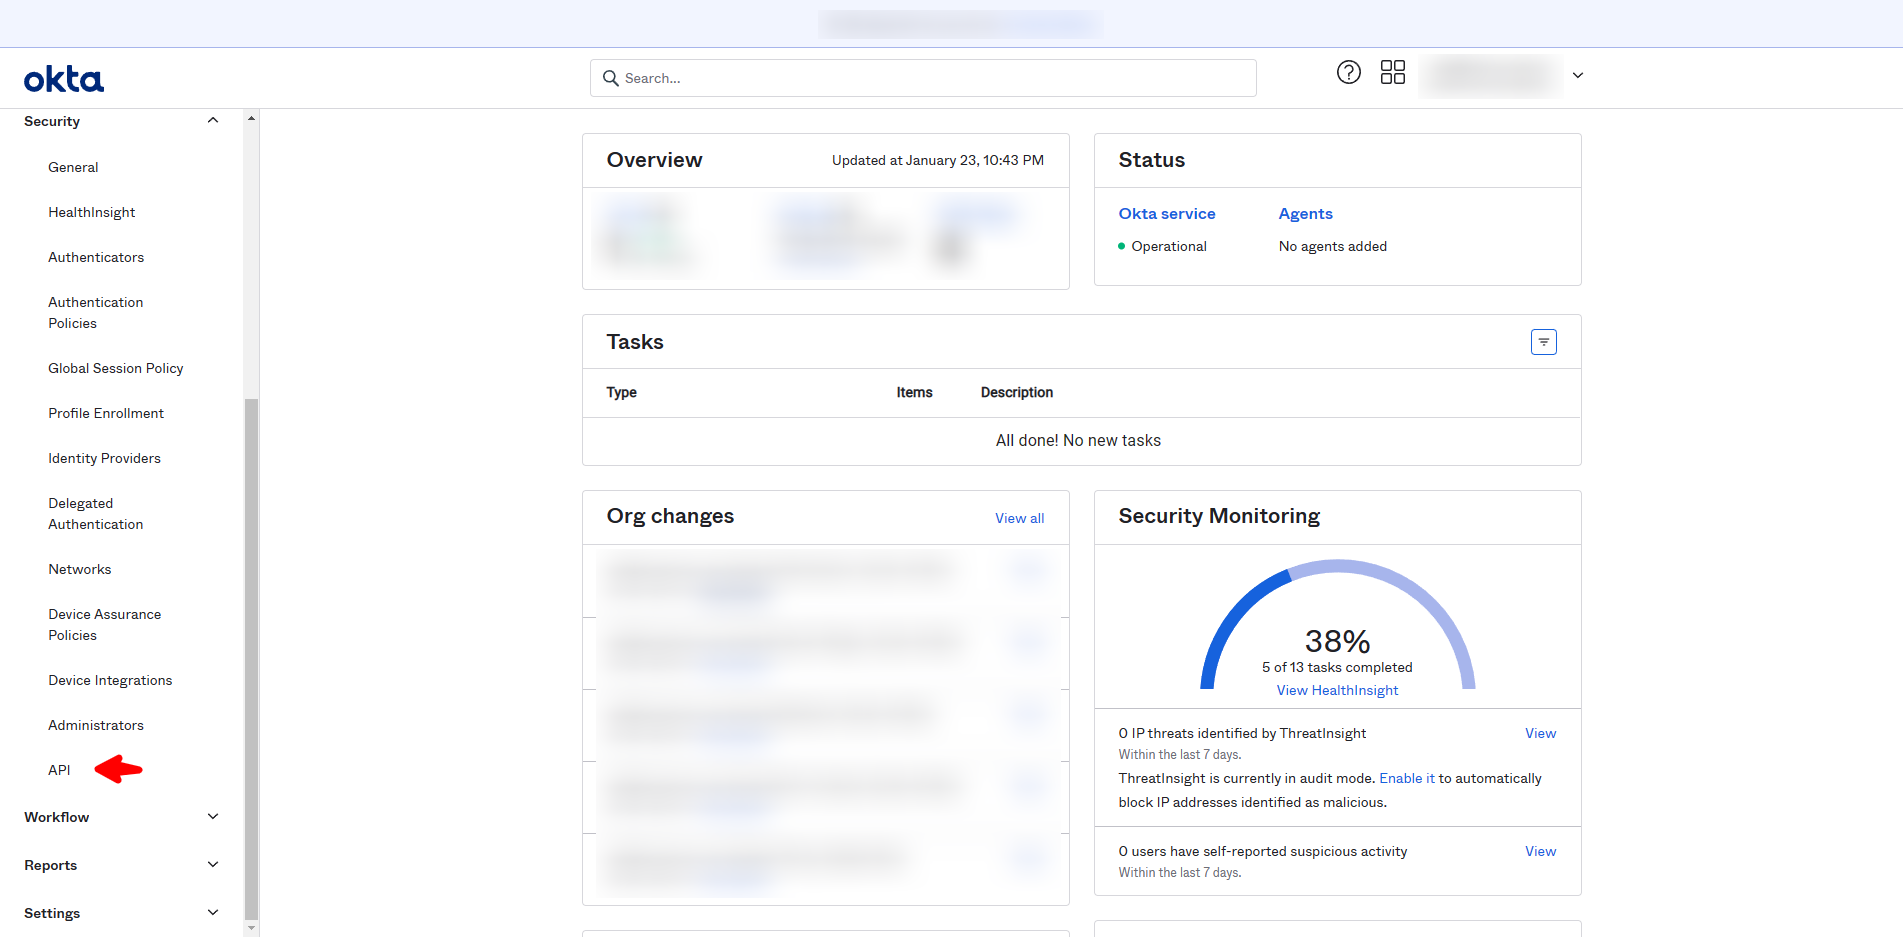
Task: Click '5 of 13 tasks completed' text
Action: click(x=1337, y=667)
